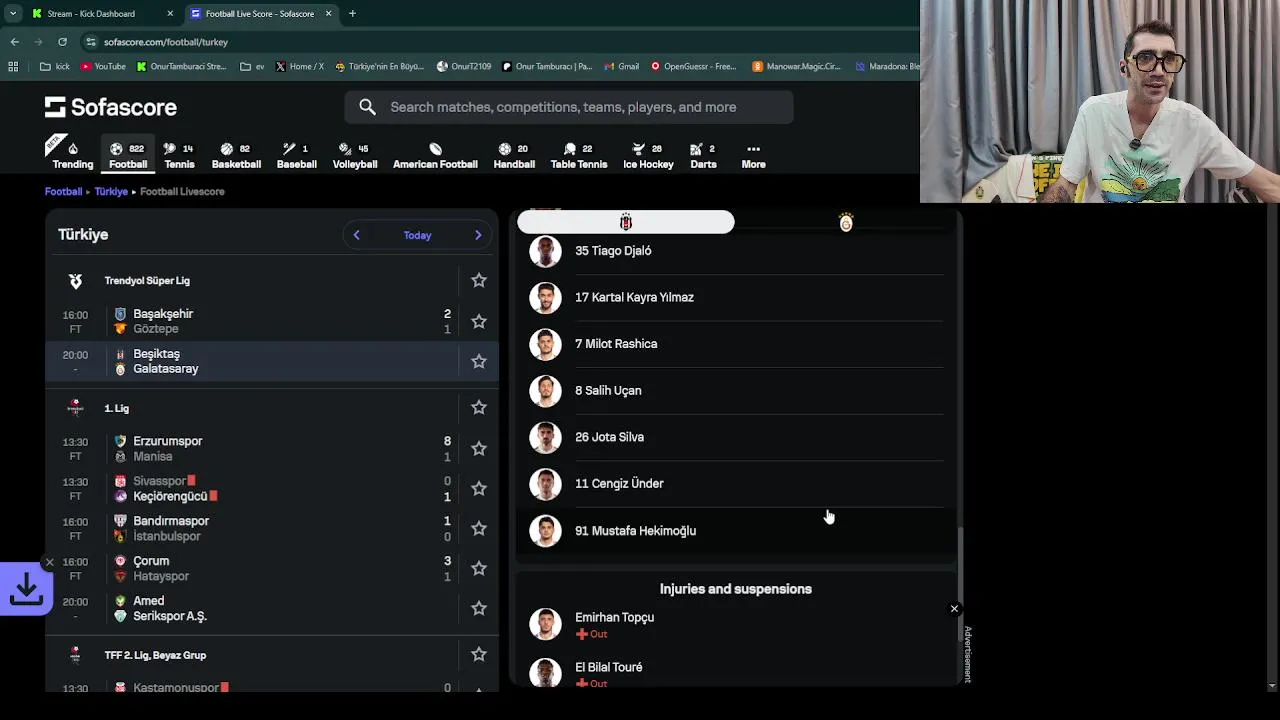Click the Football breadcrumb link
The height and width of the screenshot is (720, 1280).
point(63,191)
